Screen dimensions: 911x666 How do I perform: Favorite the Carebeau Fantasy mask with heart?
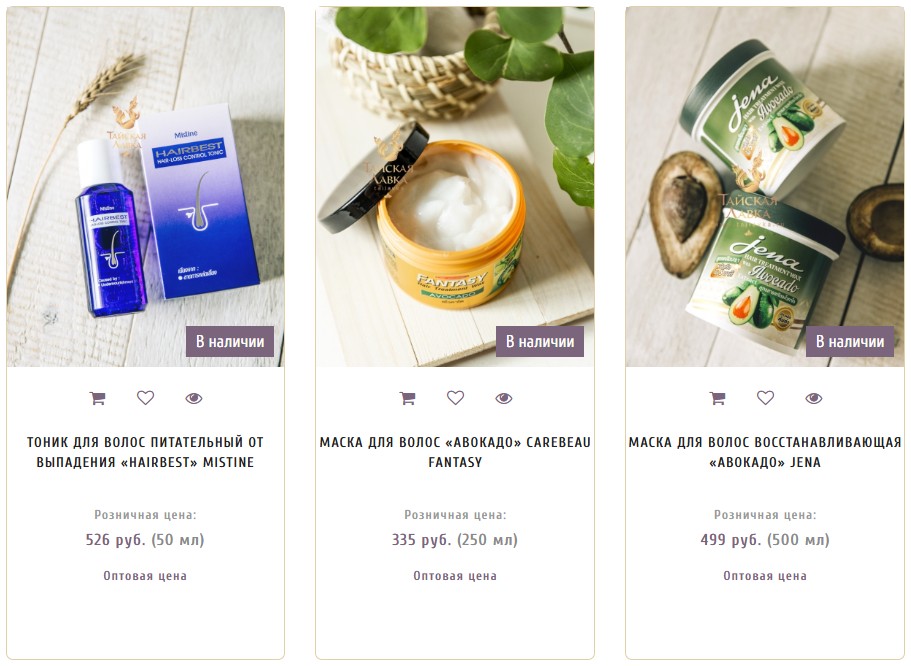[456, 398]
